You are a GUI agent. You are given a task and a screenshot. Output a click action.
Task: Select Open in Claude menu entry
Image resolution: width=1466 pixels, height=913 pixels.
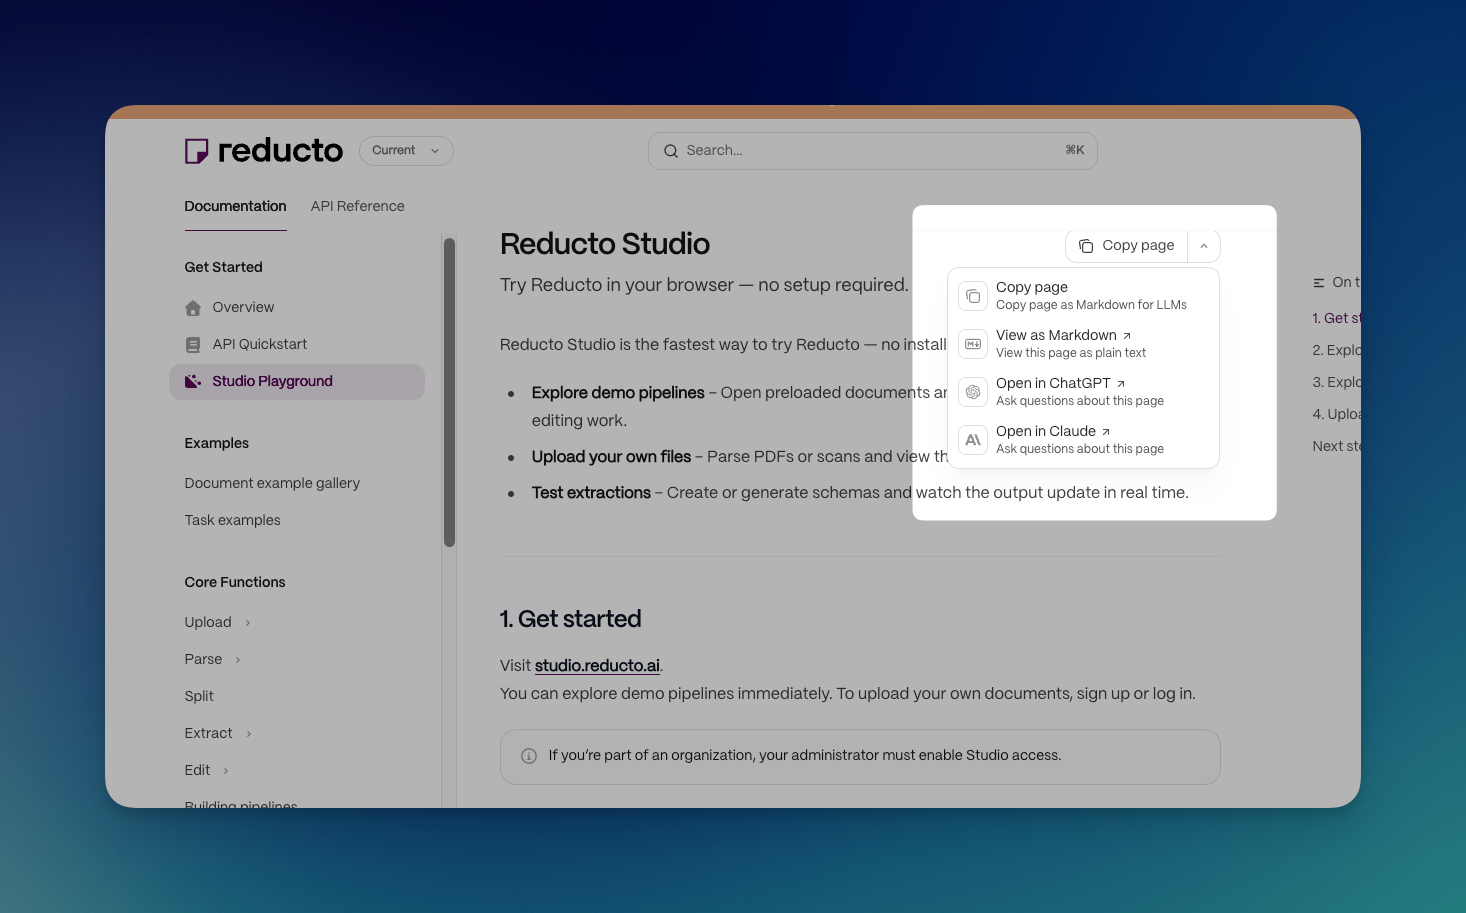(x=1083, y=440)
